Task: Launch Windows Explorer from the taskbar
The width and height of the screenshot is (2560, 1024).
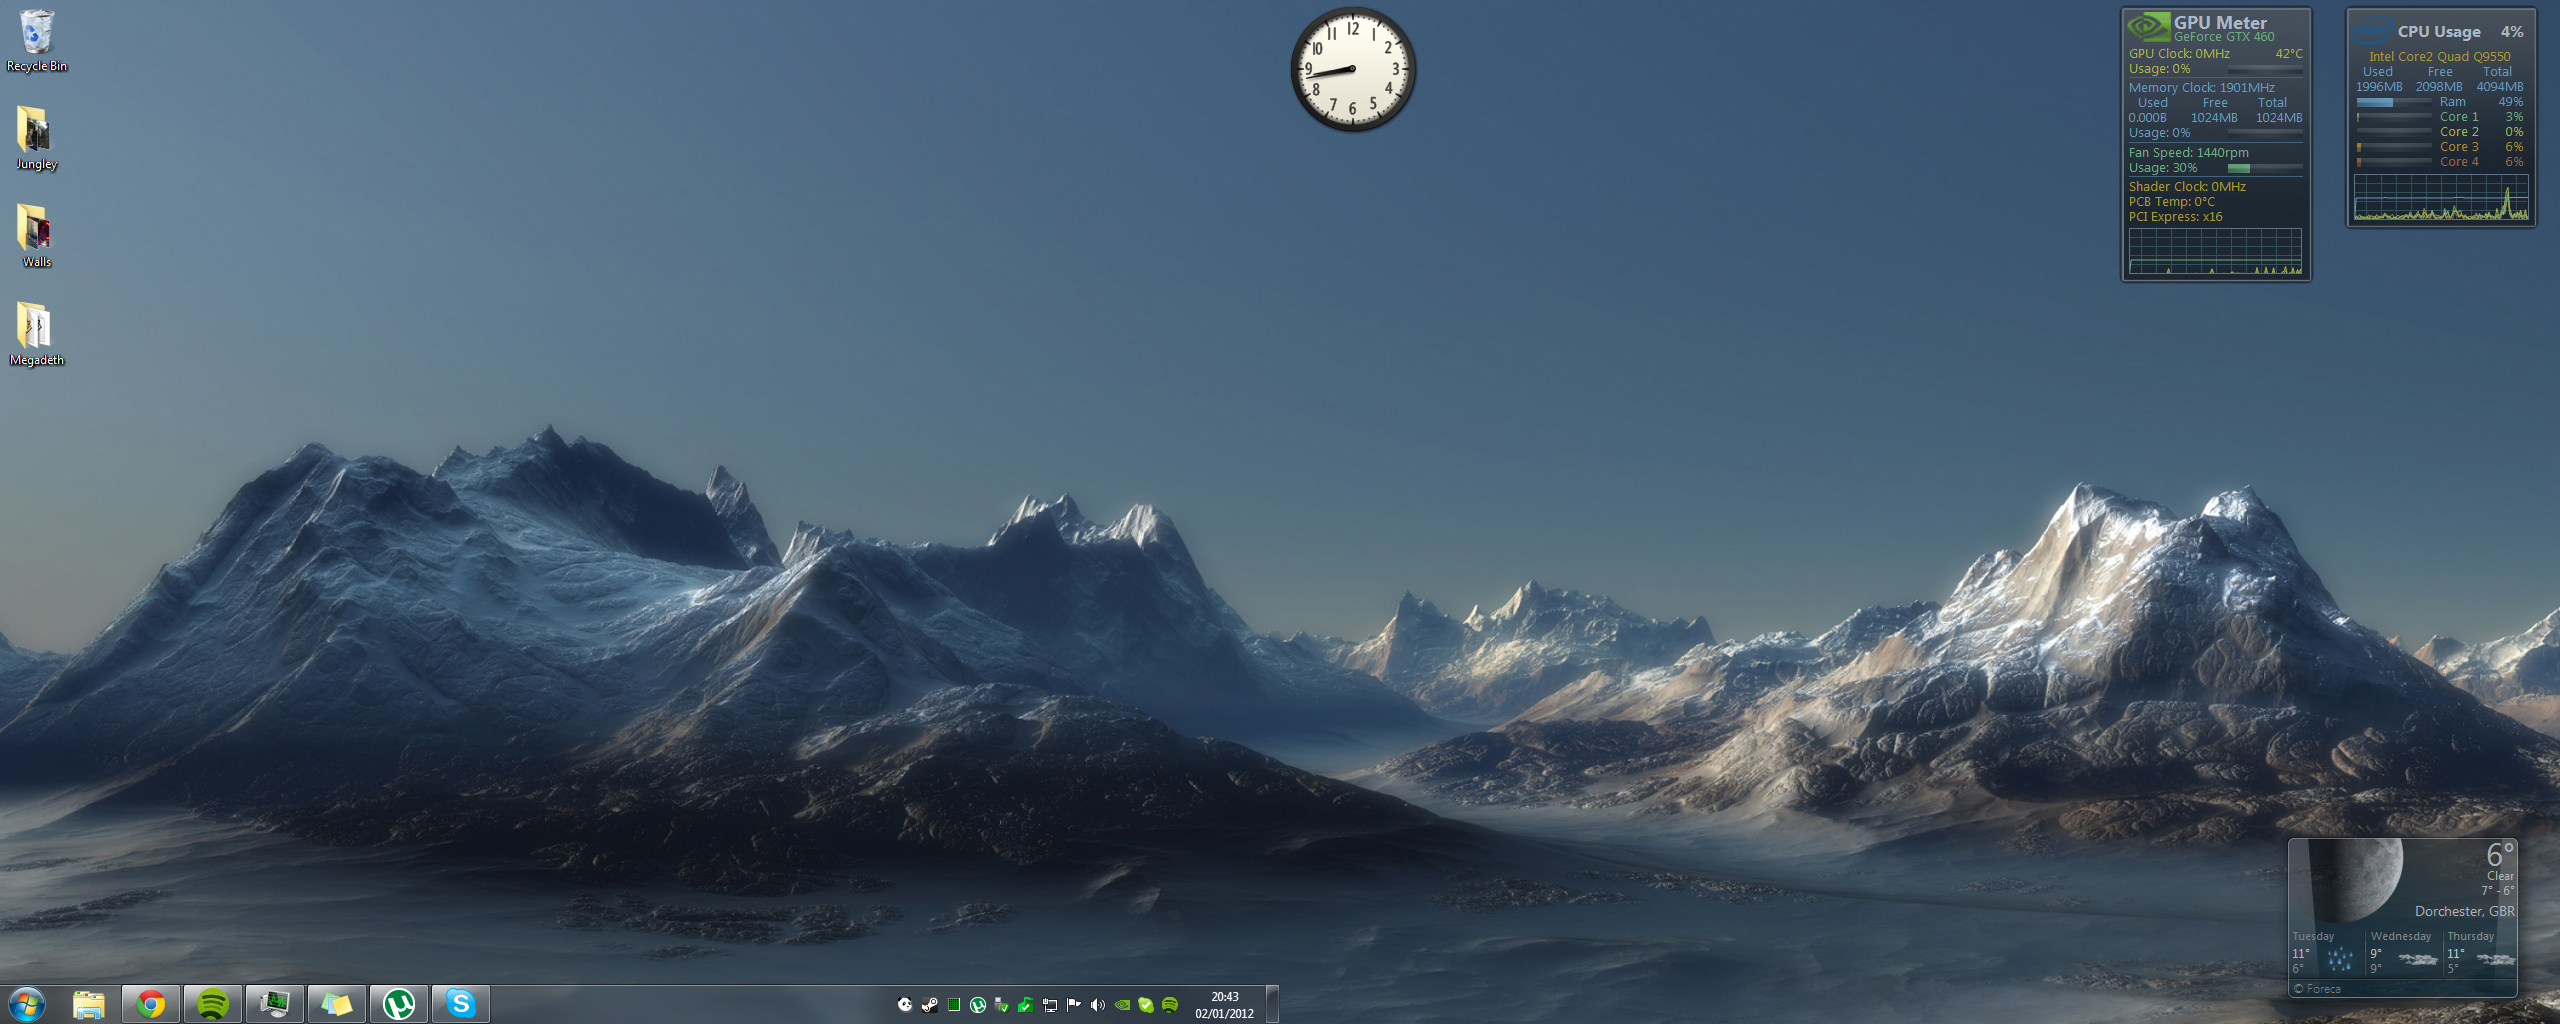Action: pyautogui.click(x=89, y=1003)
